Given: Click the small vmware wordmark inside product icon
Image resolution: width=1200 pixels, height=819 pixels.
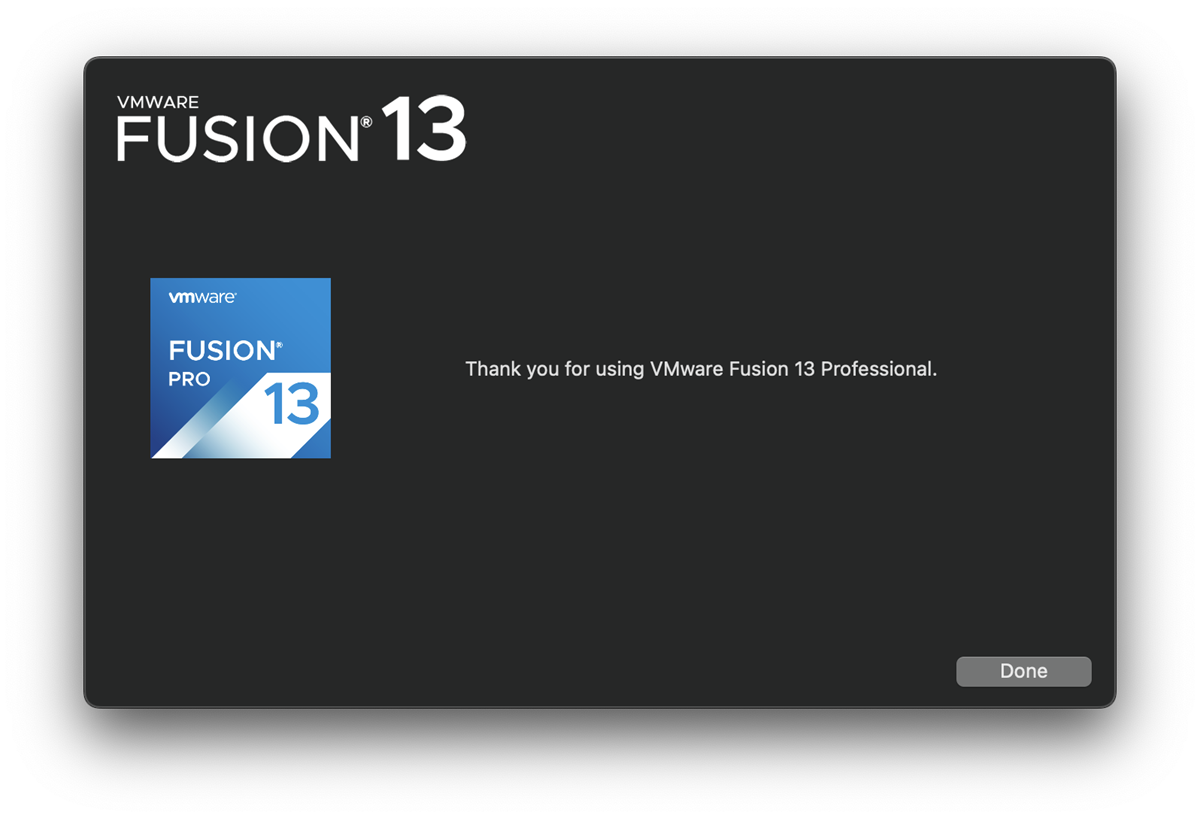Looking at the screenshot, I should click(x=202, y=297).
